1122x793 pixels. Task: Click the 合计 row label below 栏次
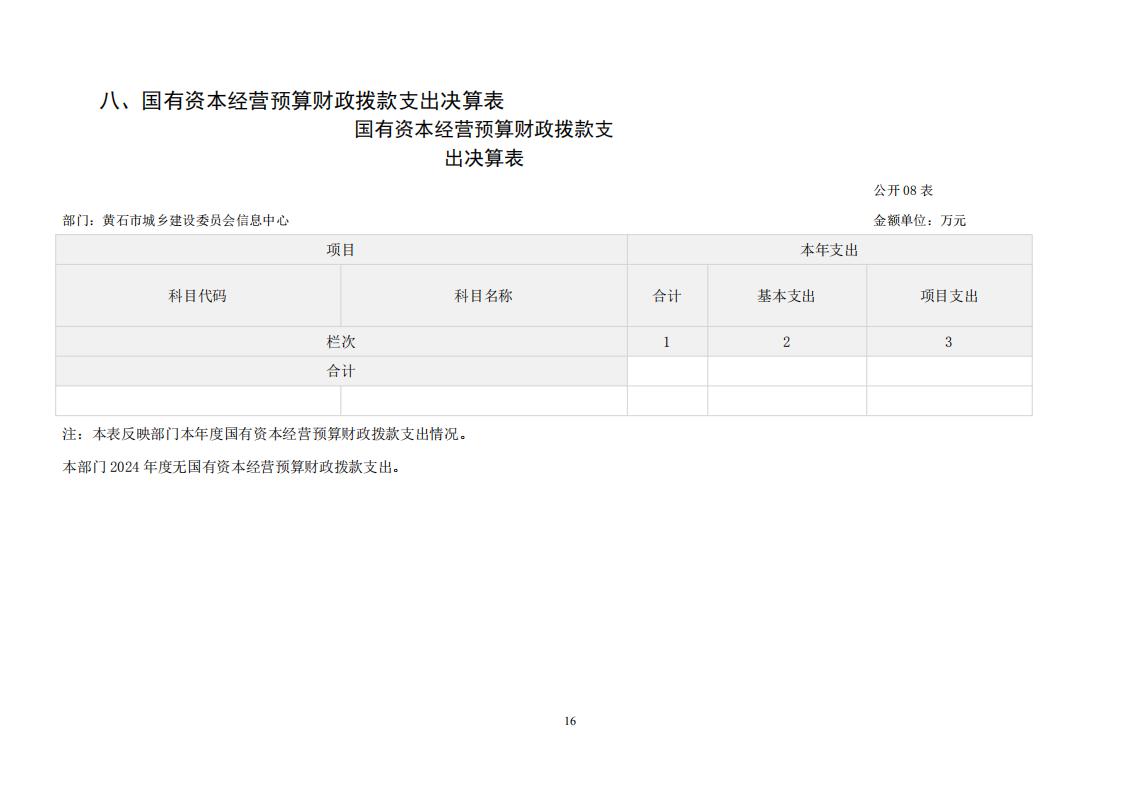pyautogui.click(x=341, y=371)
